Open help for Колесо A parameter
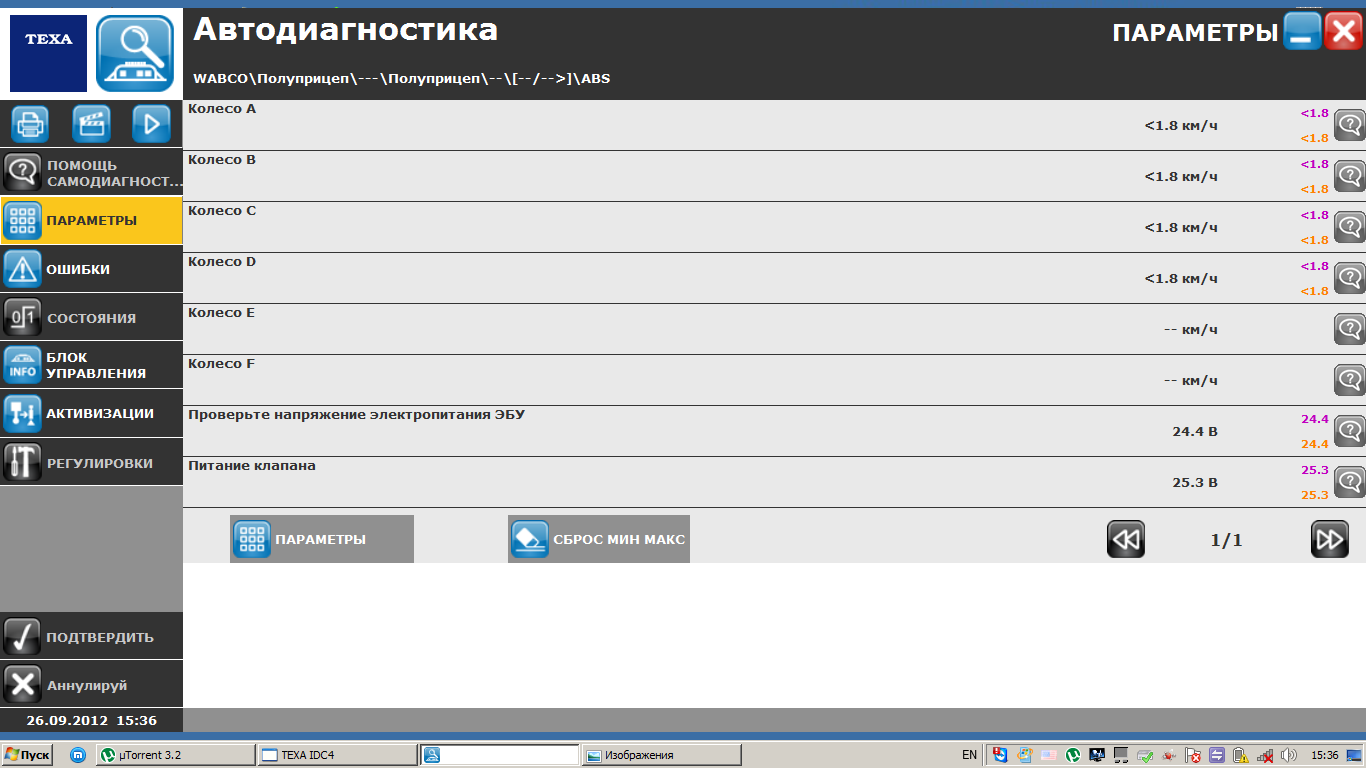The height and width of the screenshot is (768, 1366). [x=1349, y=125]
